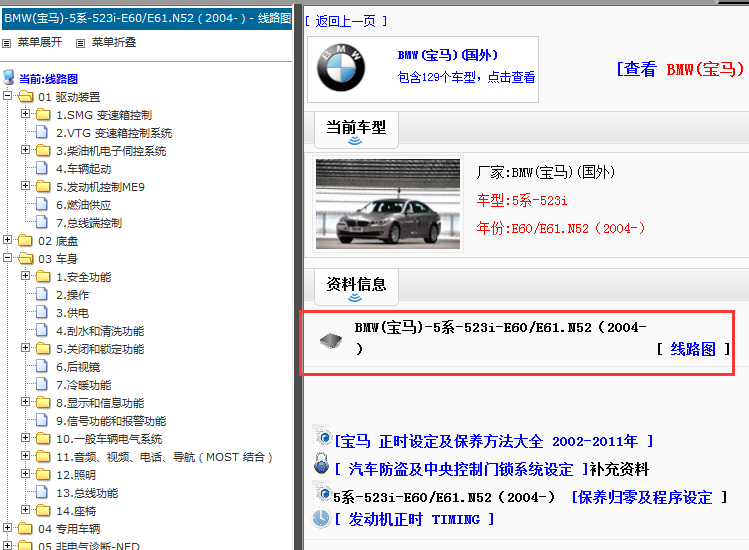
Task: Click the 当前:线路图 heading
Action: [48, 79]
